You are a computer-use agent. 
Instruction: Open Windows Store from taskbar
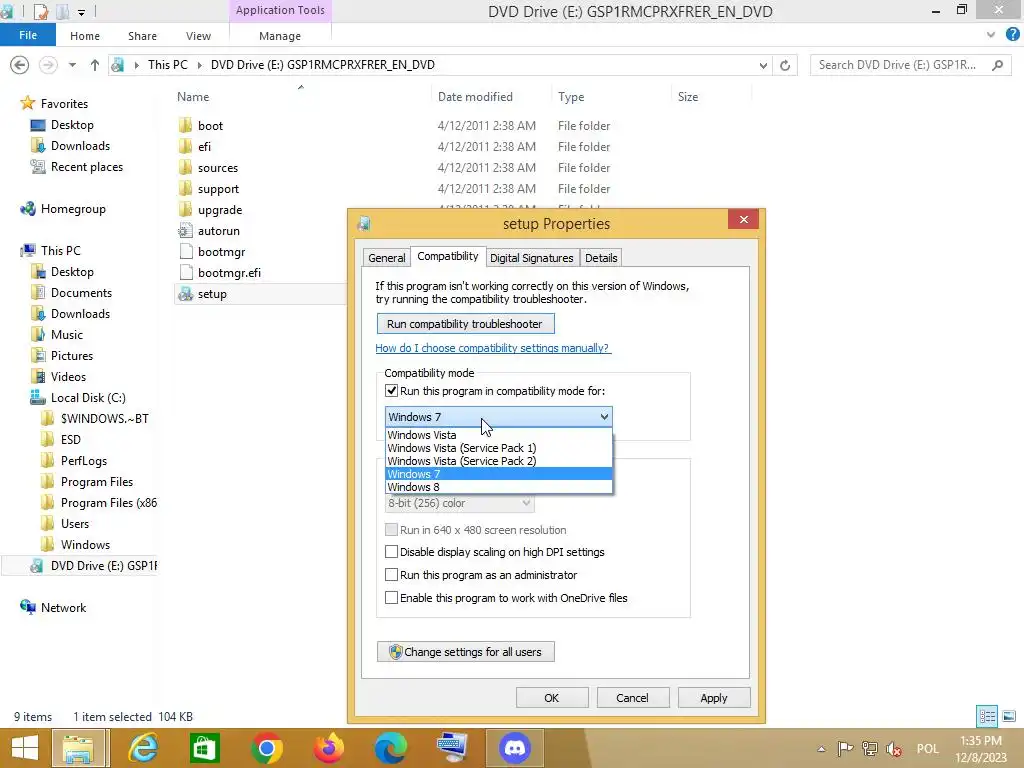(204, 748)
